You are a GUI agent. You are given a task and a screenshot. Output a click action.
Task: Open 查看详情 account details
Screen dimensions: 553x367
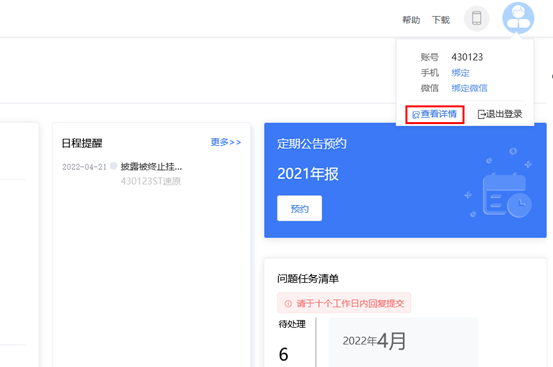[x=434, y=114]
